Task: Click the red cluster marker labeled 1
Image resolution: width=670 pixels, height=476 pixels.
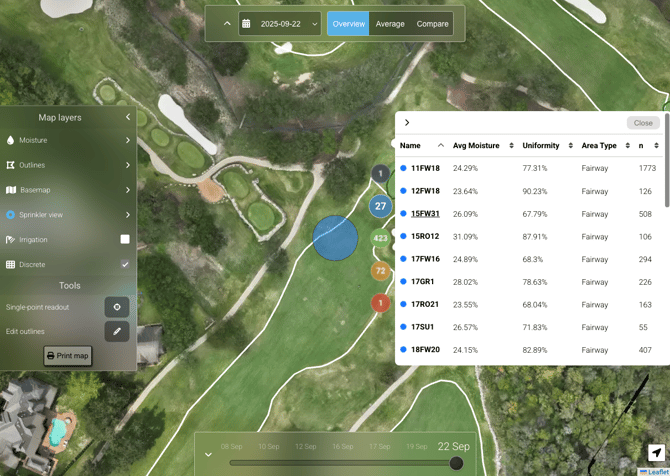Action: [380, 302]
